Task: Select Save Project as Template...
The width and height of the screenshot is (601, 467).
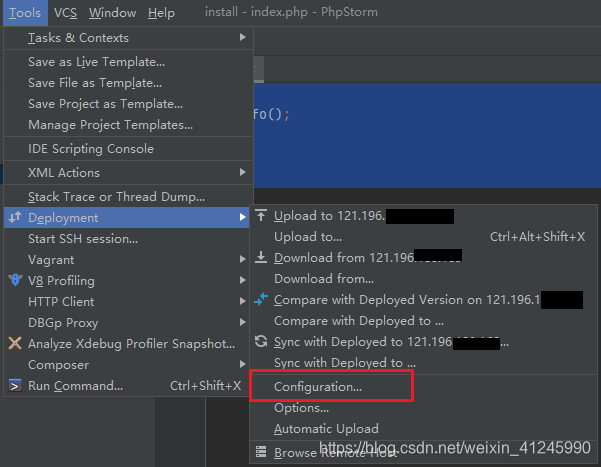Action: tap(128, 104)
